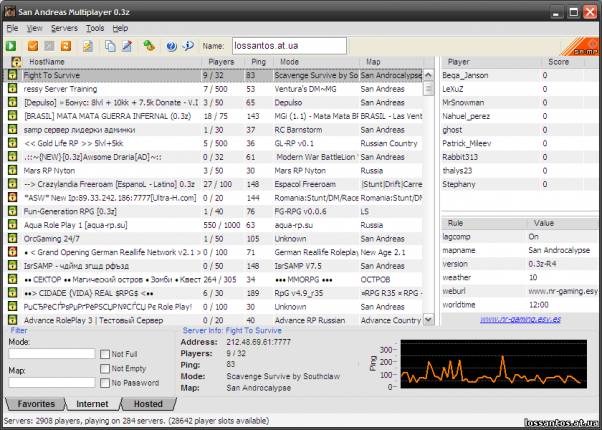Click the About info bubble icon
Viewport: 602px width, 430px height.
[188, 46]
